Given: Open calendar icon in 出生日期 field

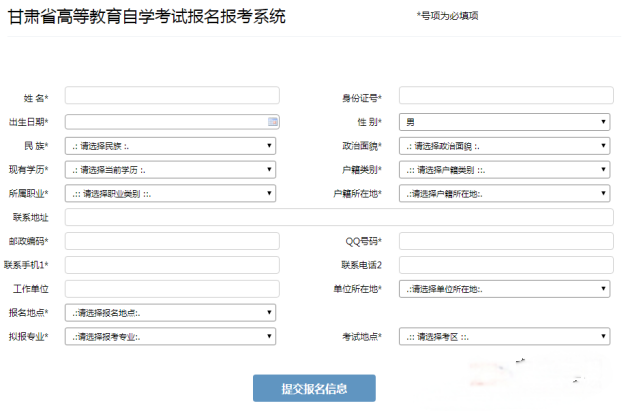Looking at the screenshot, I should tap(272, 121).
